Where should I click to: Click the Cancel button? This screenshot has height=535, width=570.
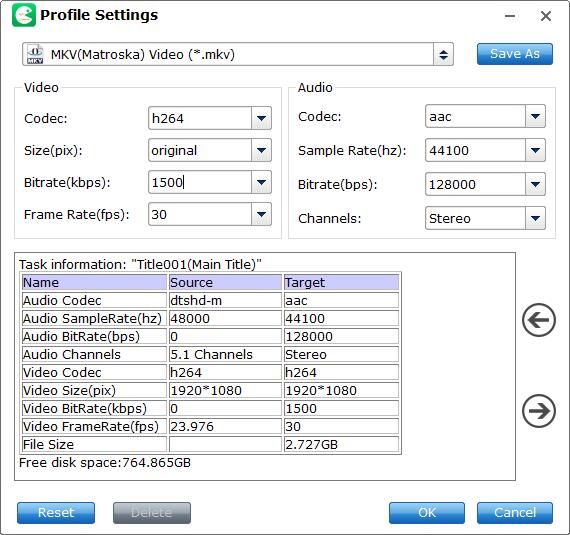515,513
